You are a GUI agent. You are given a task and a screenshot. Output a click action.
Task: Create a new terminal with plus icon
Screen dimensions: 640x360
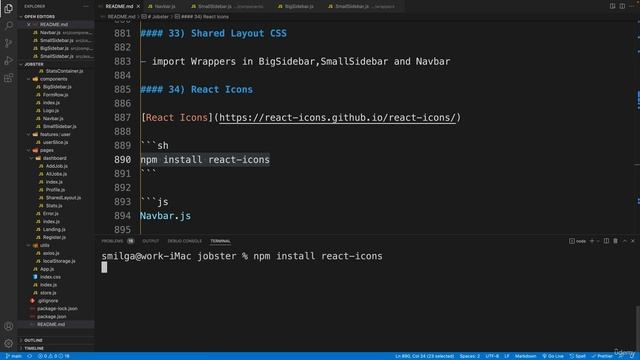[592, 241]
